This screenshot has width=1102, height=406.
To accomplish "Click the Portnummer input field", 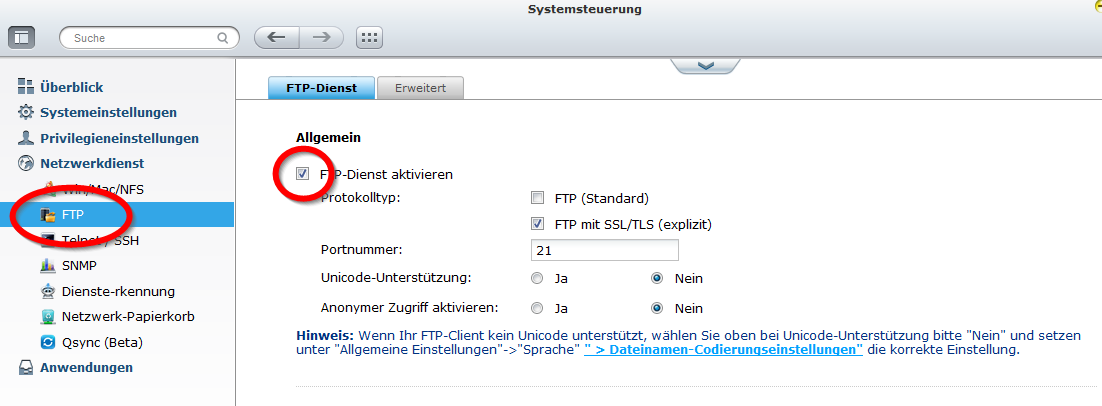I will tap(604, 250).
